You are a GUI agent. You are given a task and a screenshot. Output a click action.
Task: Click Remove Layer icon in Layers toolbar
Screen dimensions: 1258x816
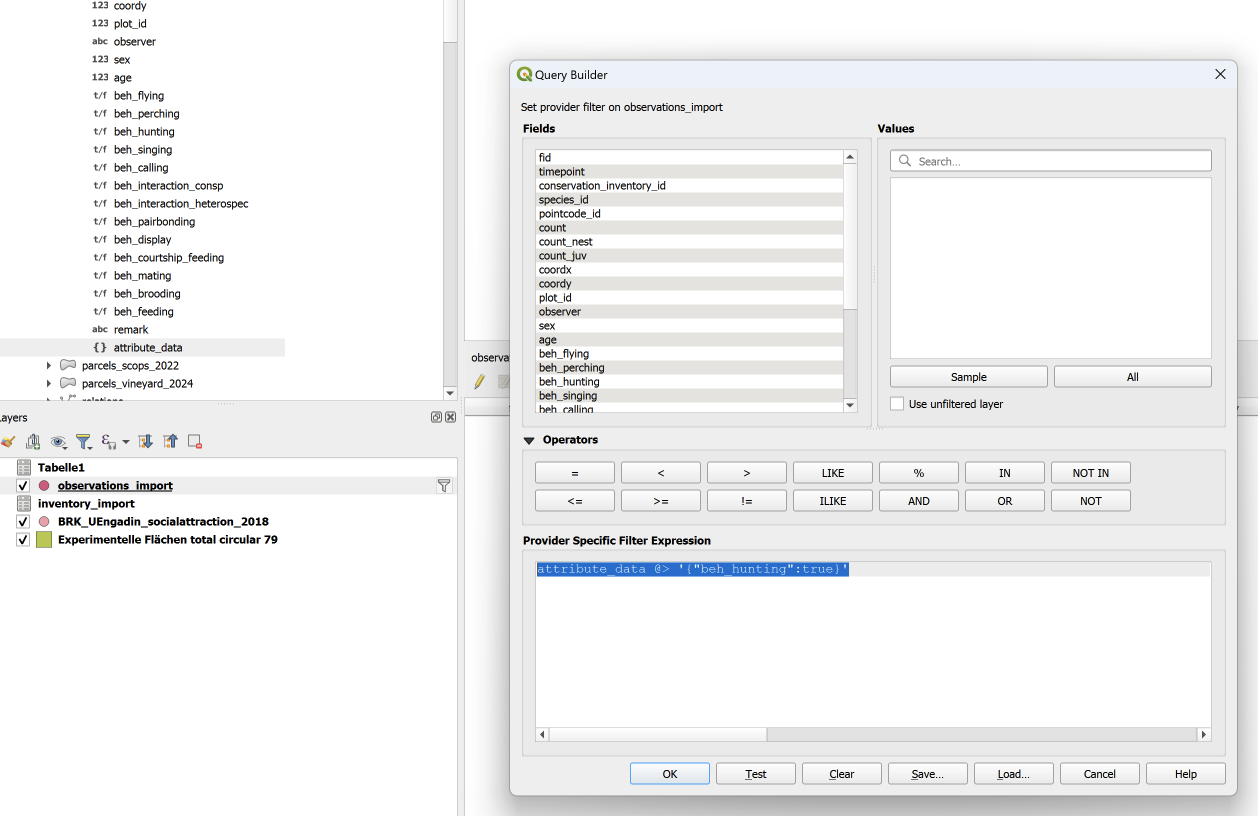coord(195,442)
